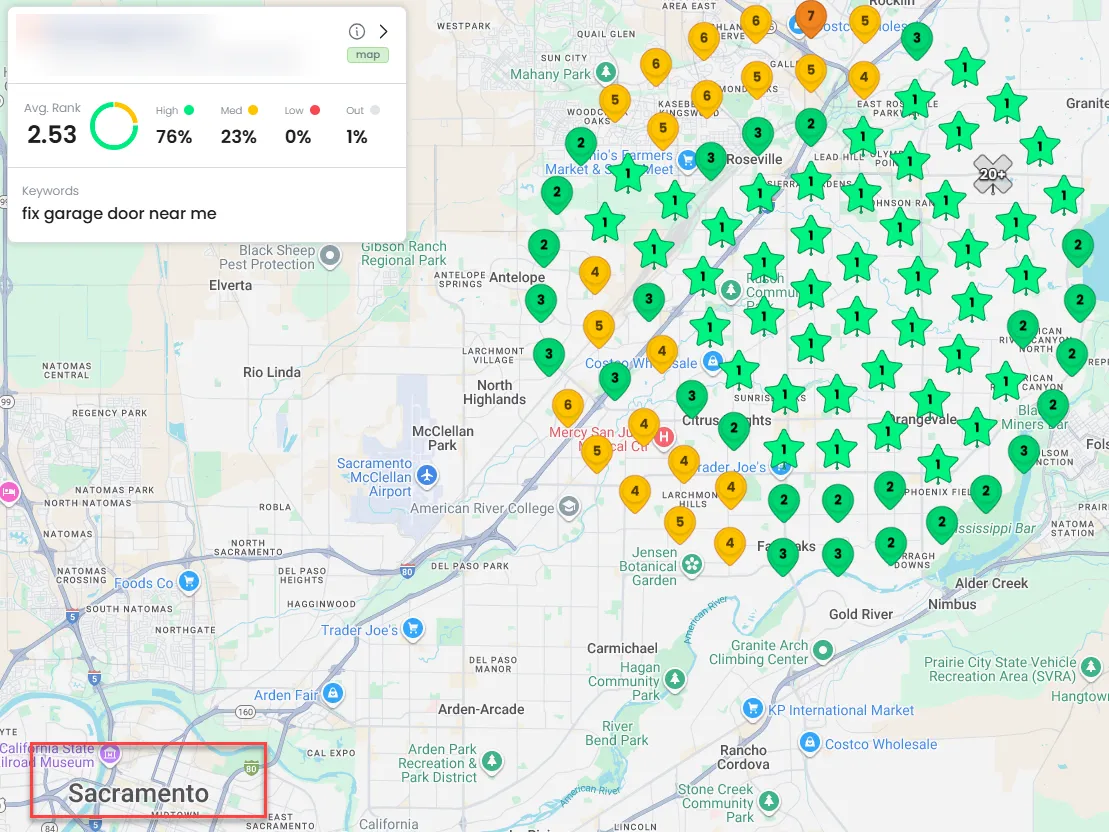Click the orange rank 7 pin
The height and width of the screenshot is (832, 1109).
(x=811, y=18)
